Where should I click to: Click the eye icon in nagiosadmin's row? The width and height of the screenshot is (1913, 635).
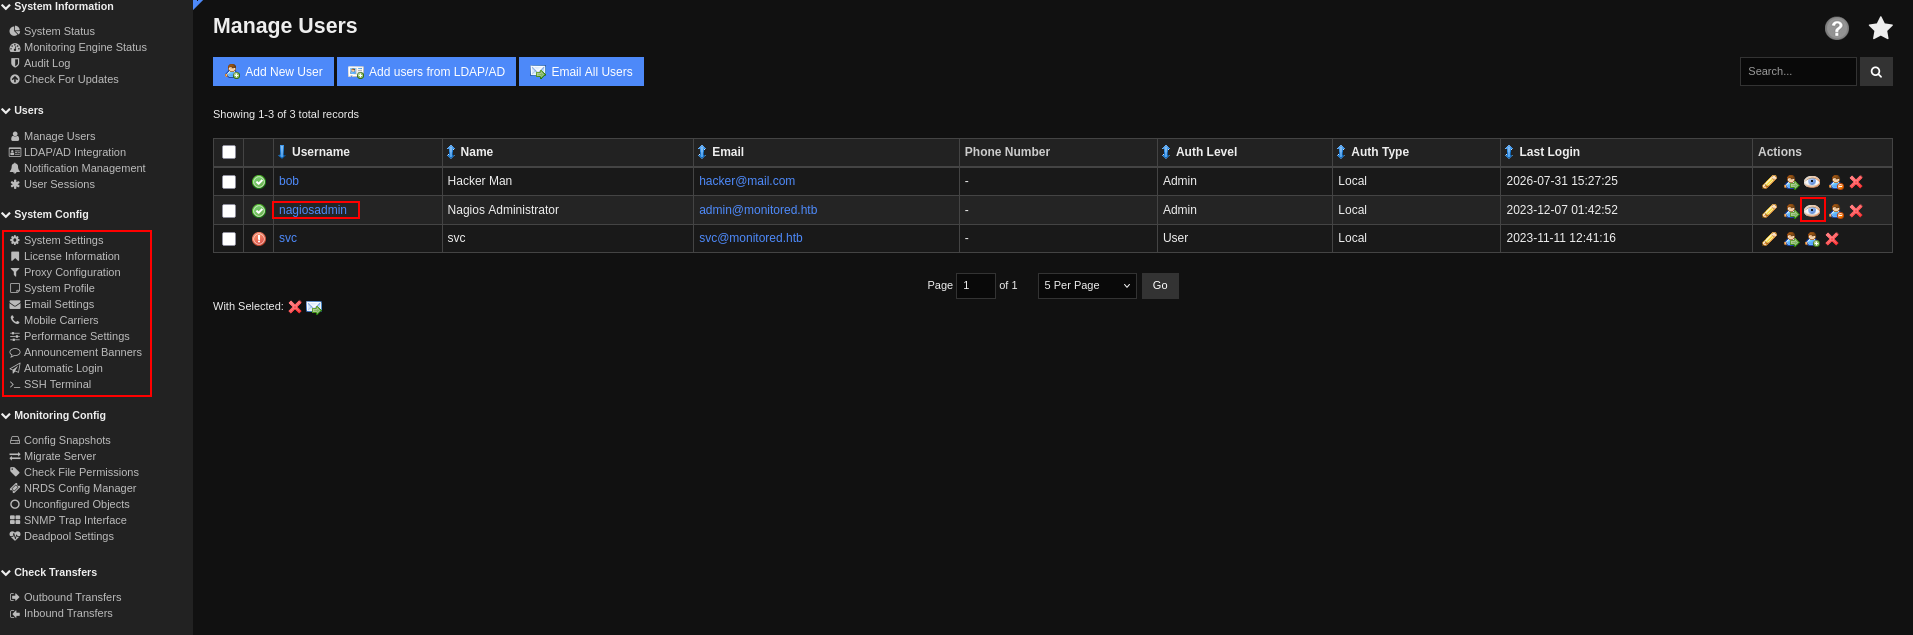tap(1812, 211)
